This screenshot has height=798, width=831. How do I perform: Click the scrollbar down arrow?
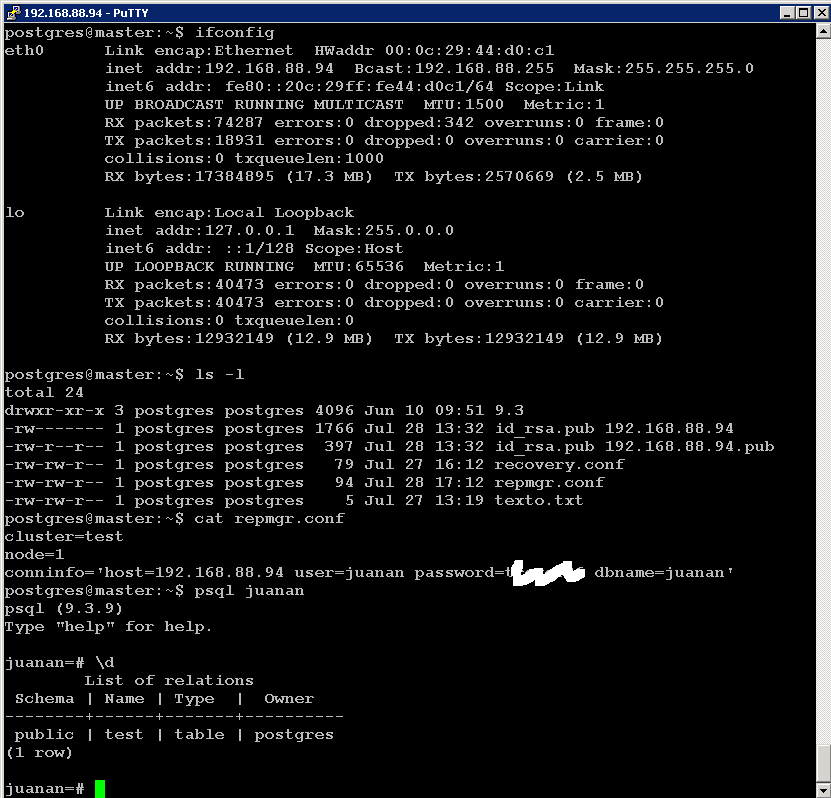pyautogui.click(x=822, y=788)
